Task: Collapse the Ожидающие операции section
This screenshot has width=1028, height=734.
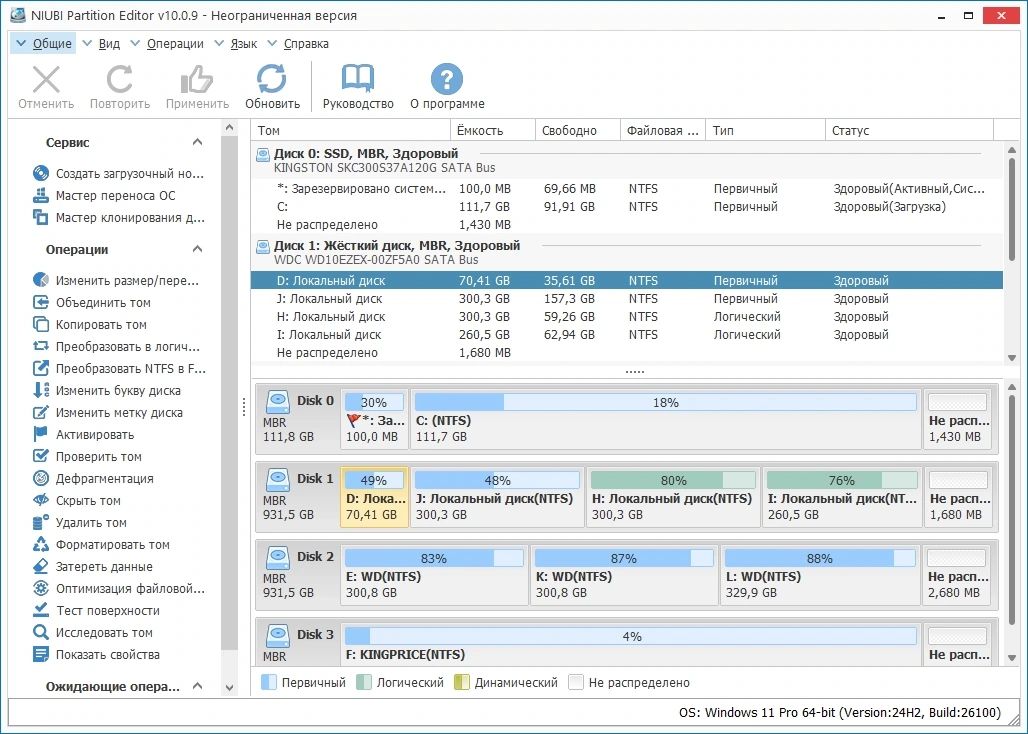Action: (x=197, y=686)
